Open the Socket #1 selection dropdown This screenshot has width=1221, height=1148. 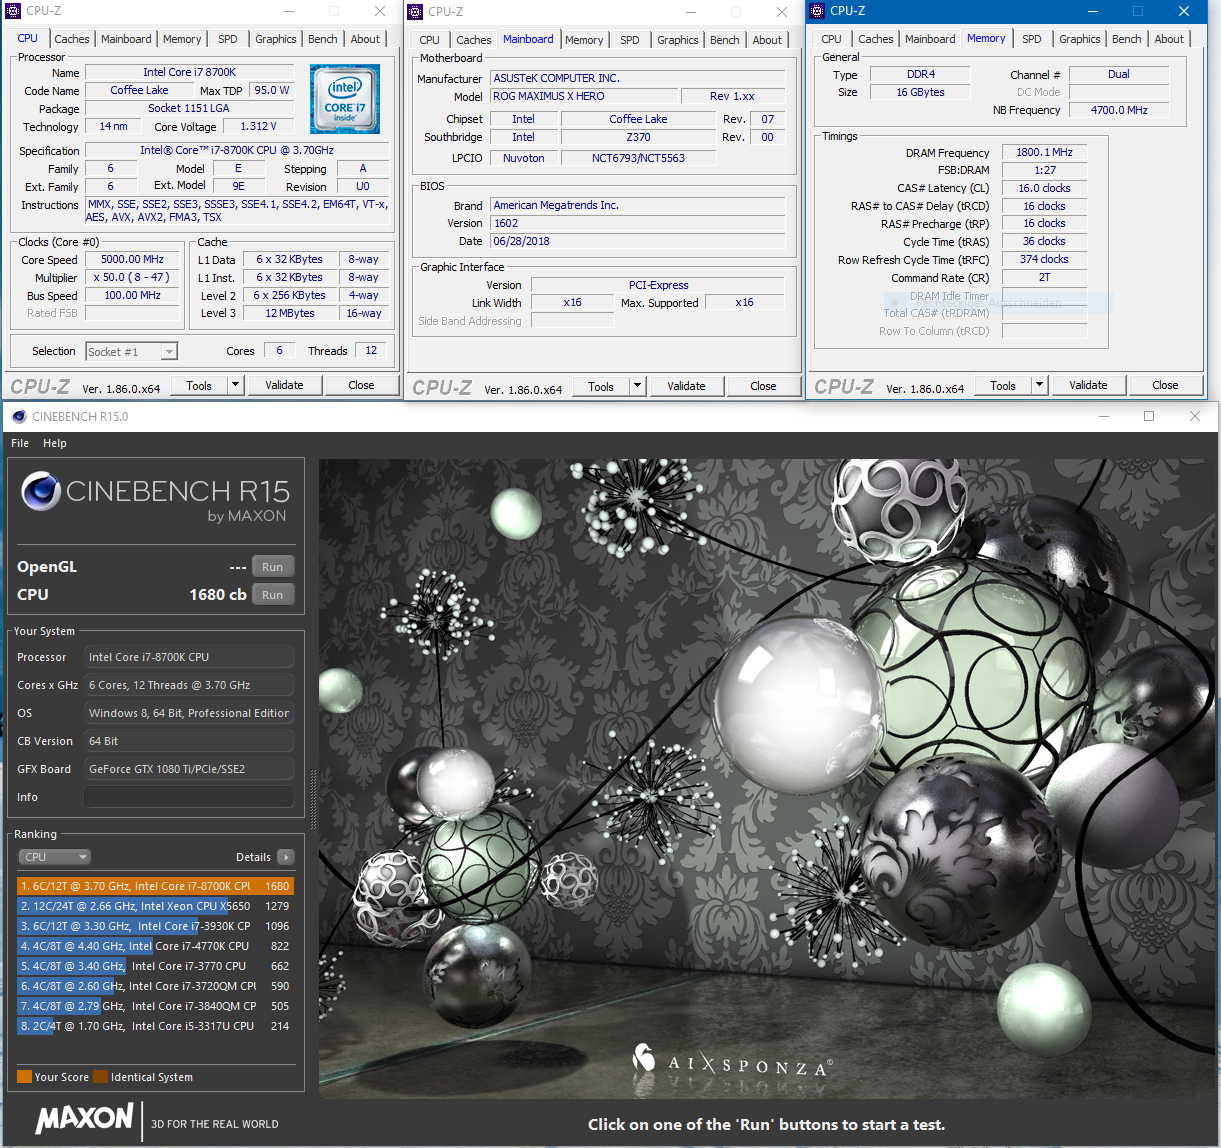coord(131,351)
